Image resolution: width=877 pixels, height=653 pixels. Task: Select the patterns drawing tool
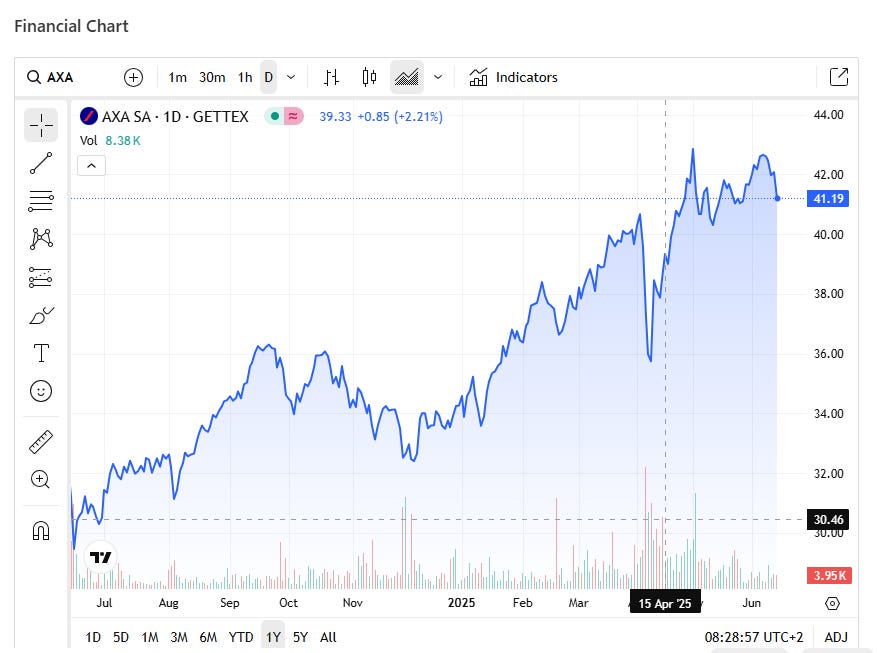pos(41,239)
